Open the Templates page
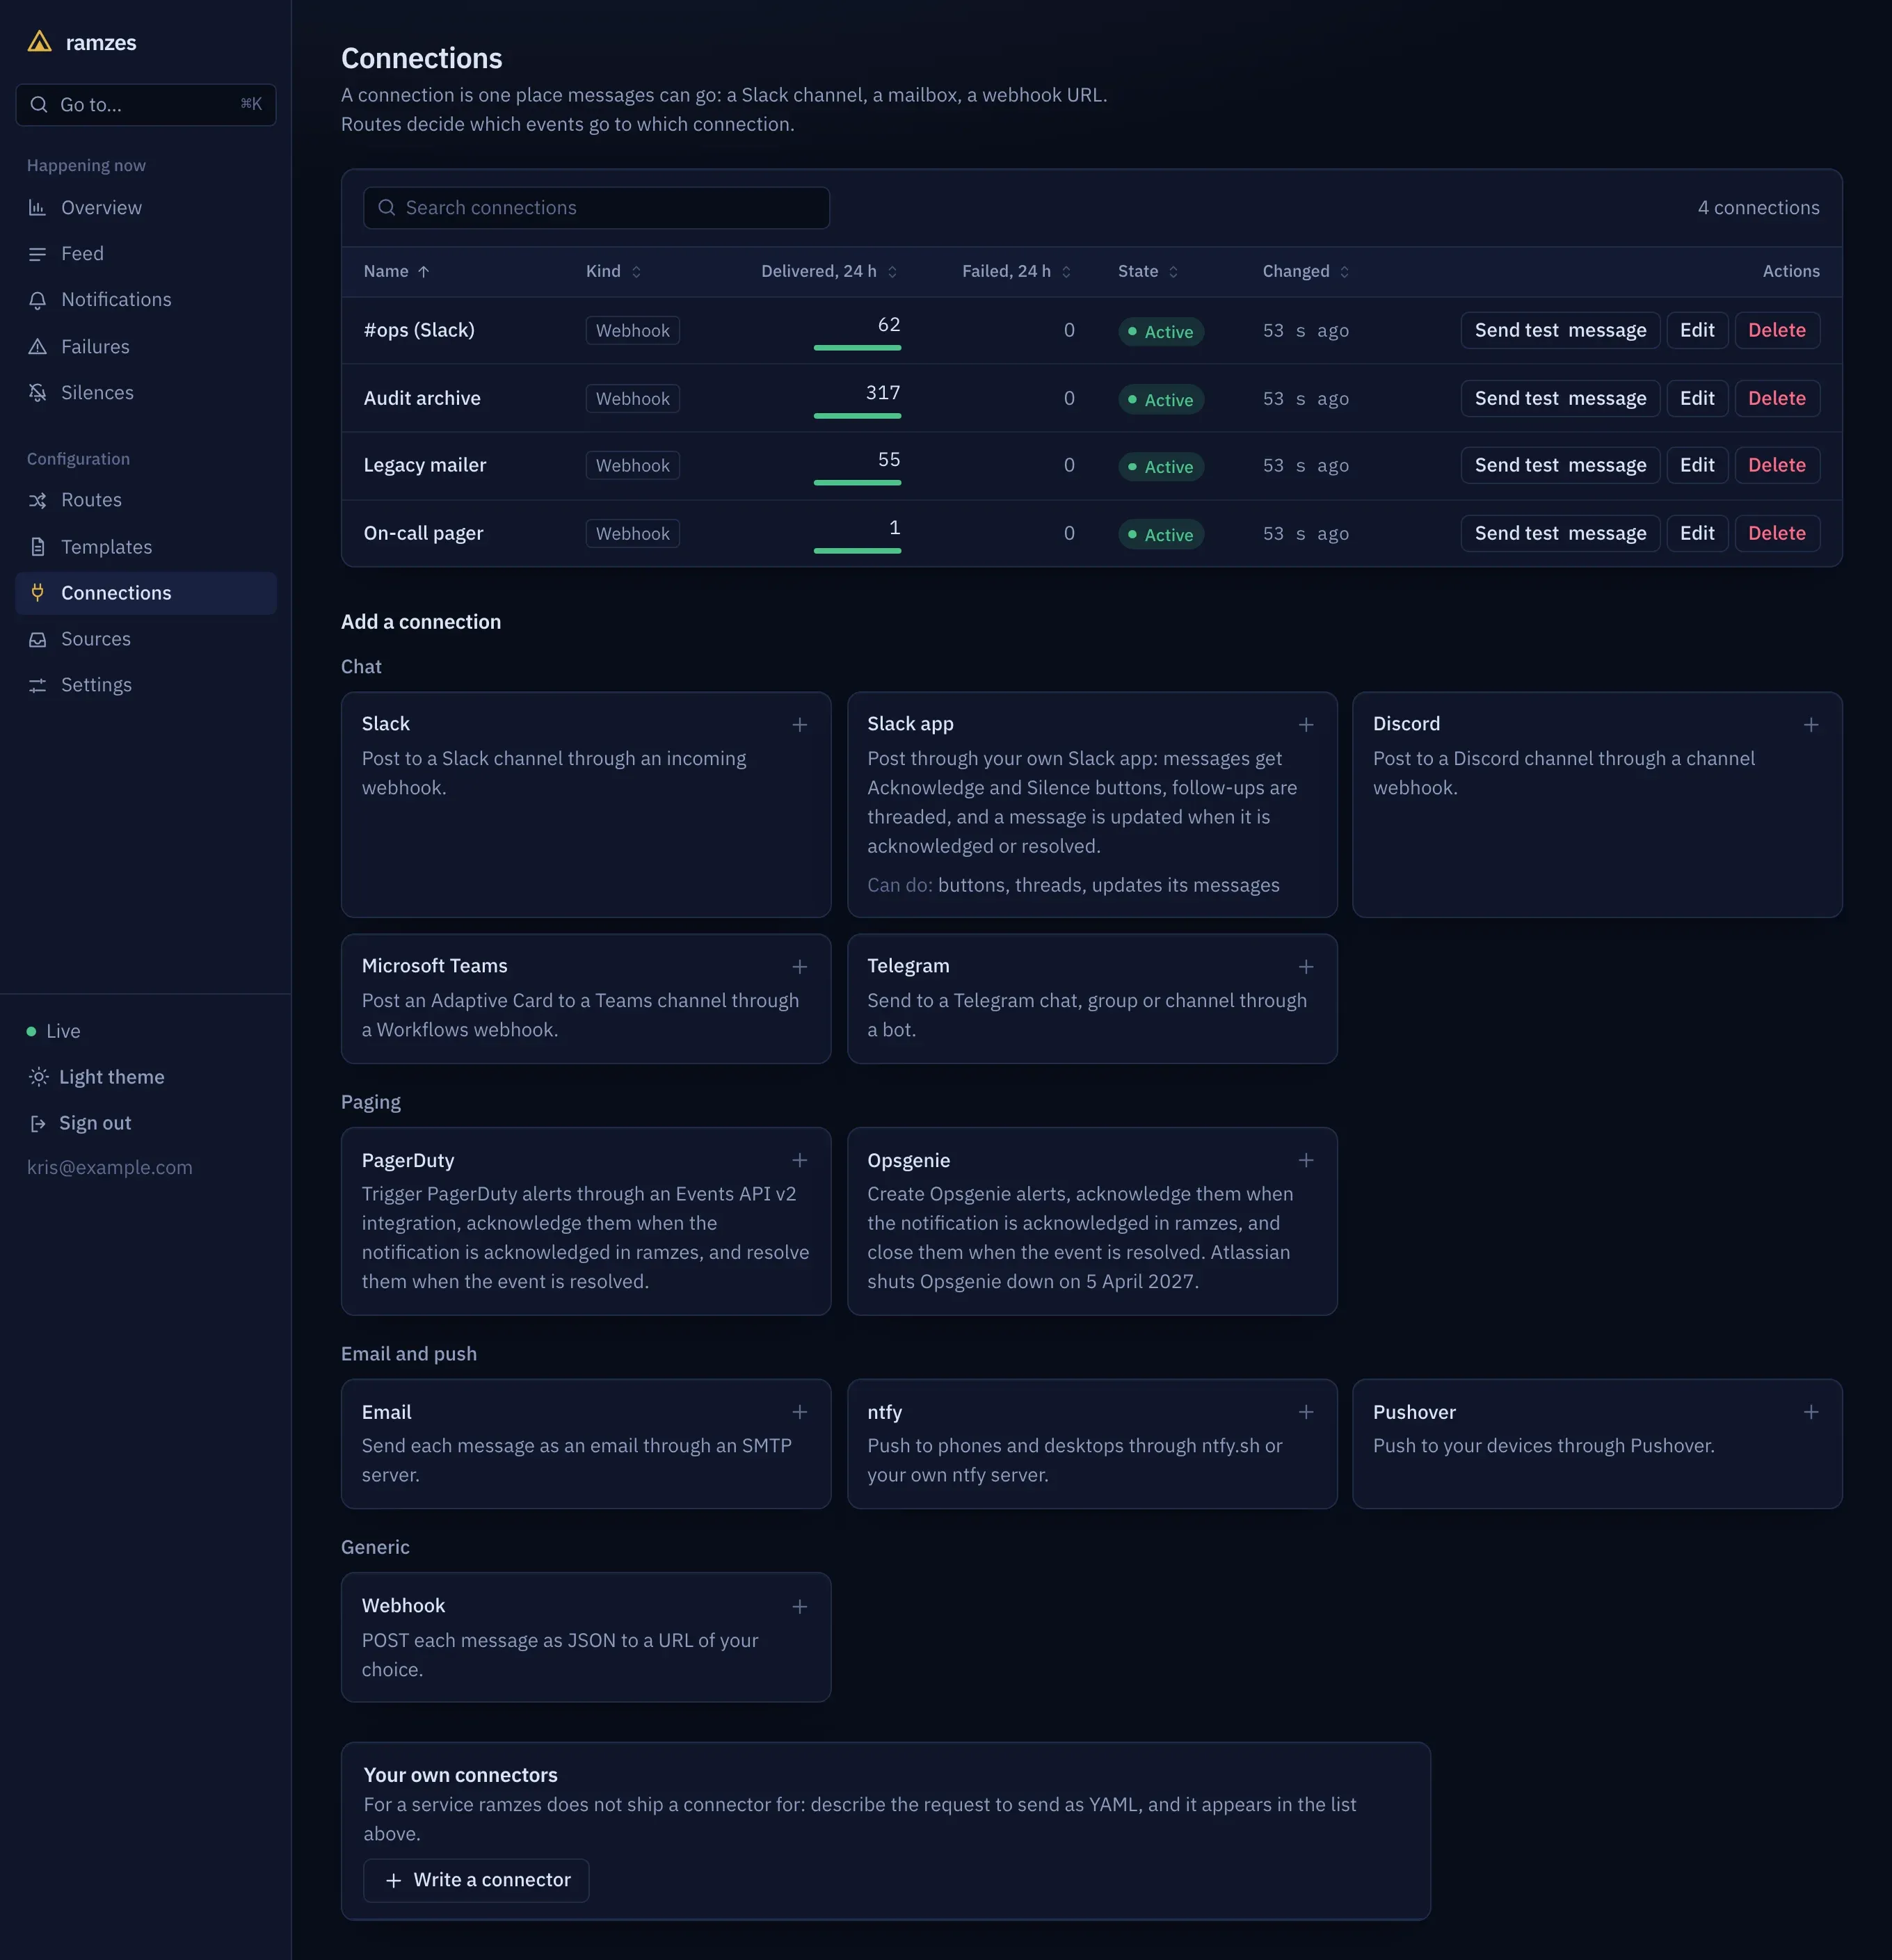1892x1960 pixels. (x=146, y=547)
